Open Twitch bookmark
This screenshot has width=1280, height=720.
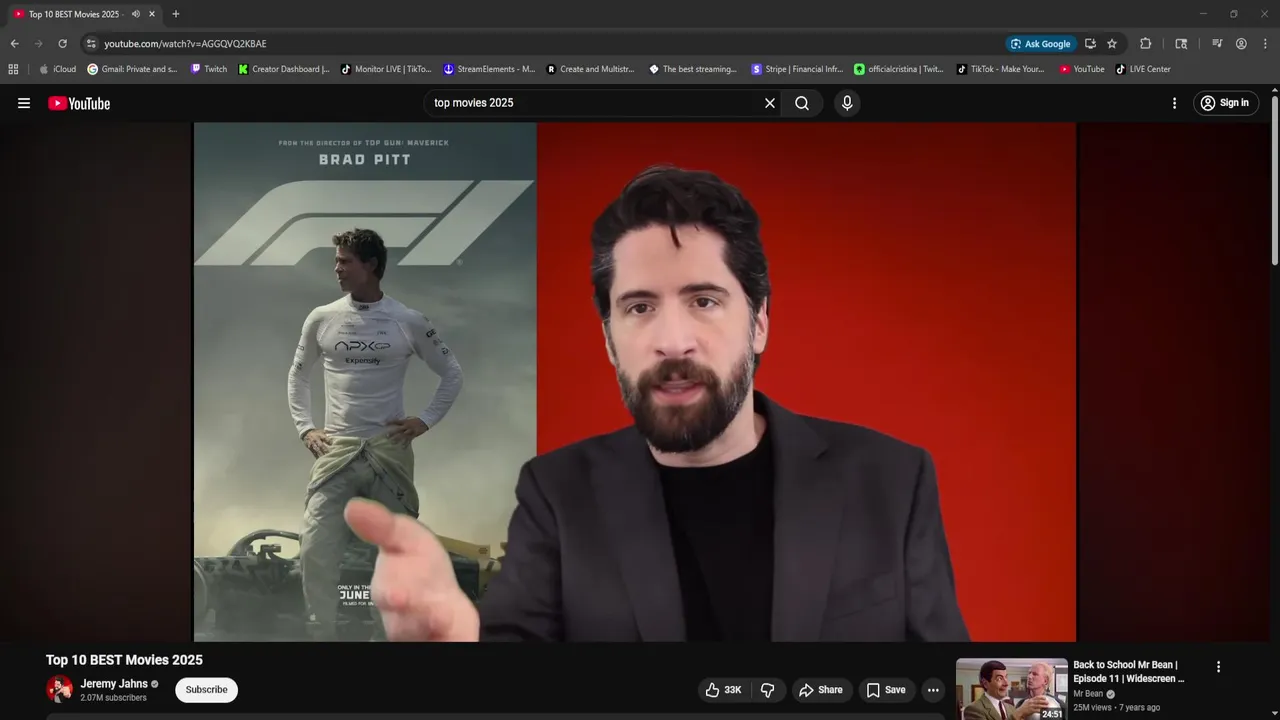(209, 69)
